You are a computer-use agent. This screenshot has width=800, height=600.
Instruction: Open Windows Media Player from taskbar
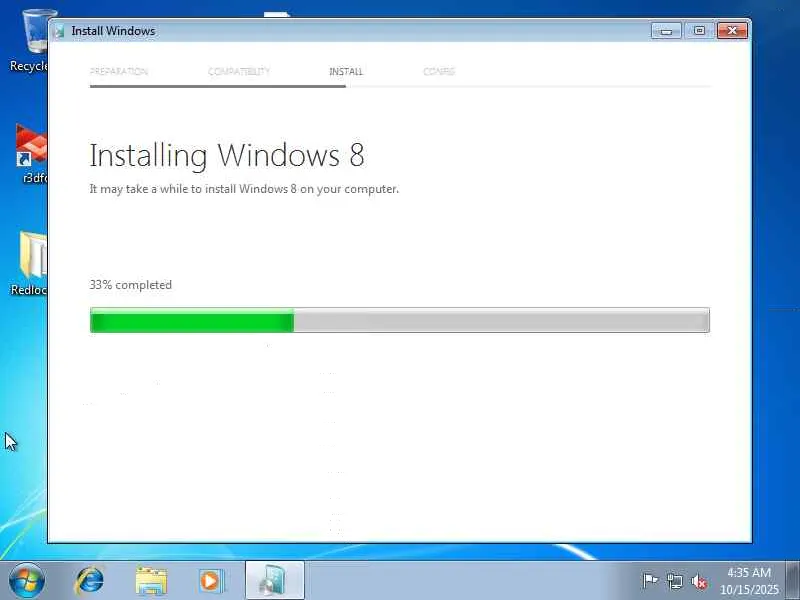coord(210,581)
